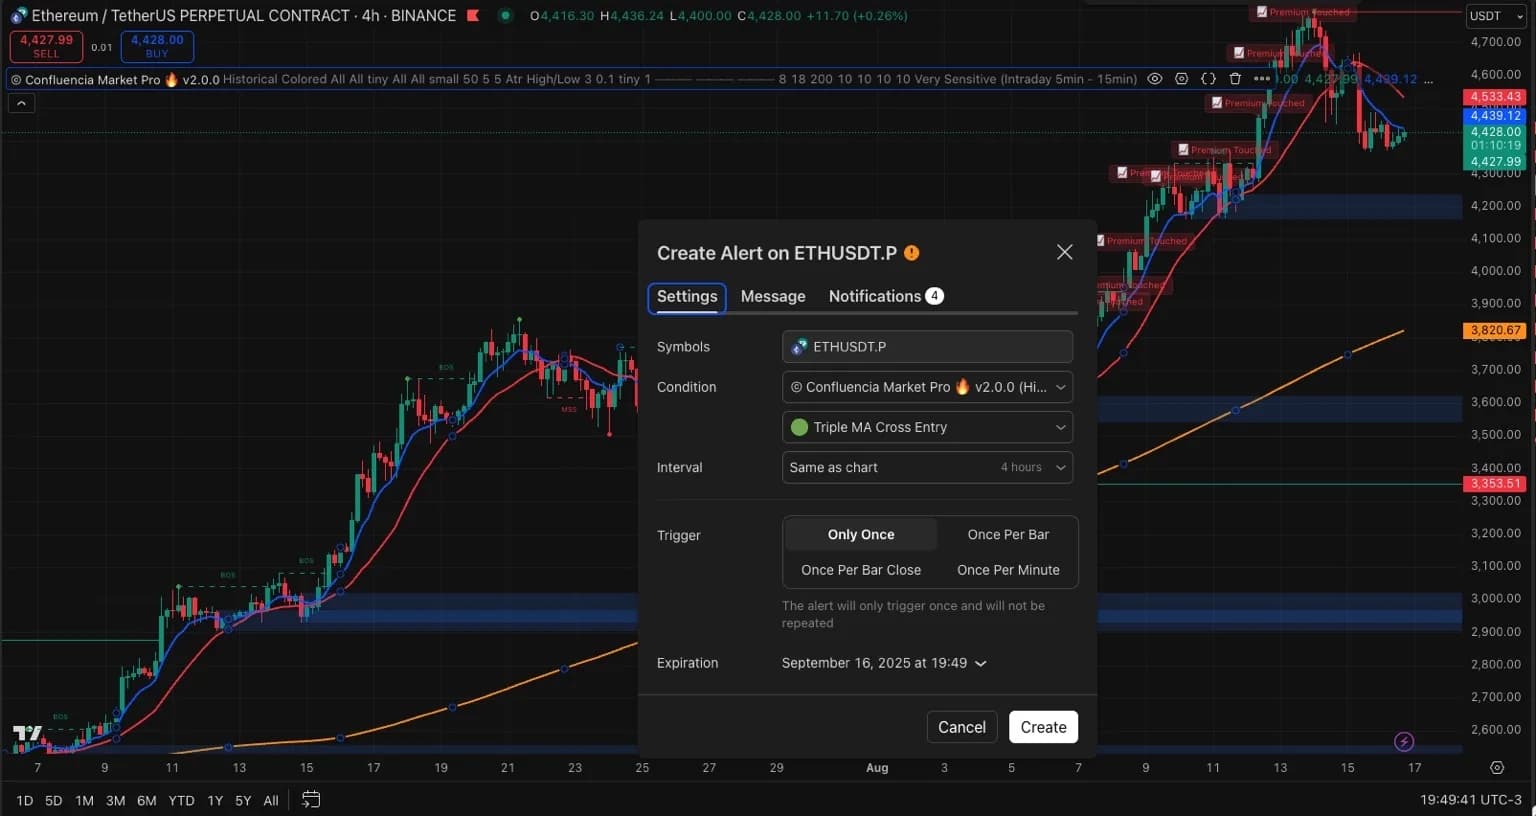1536x816 pixels.
Task: Click the Create alert button
Action: (x=1043, y=727)
